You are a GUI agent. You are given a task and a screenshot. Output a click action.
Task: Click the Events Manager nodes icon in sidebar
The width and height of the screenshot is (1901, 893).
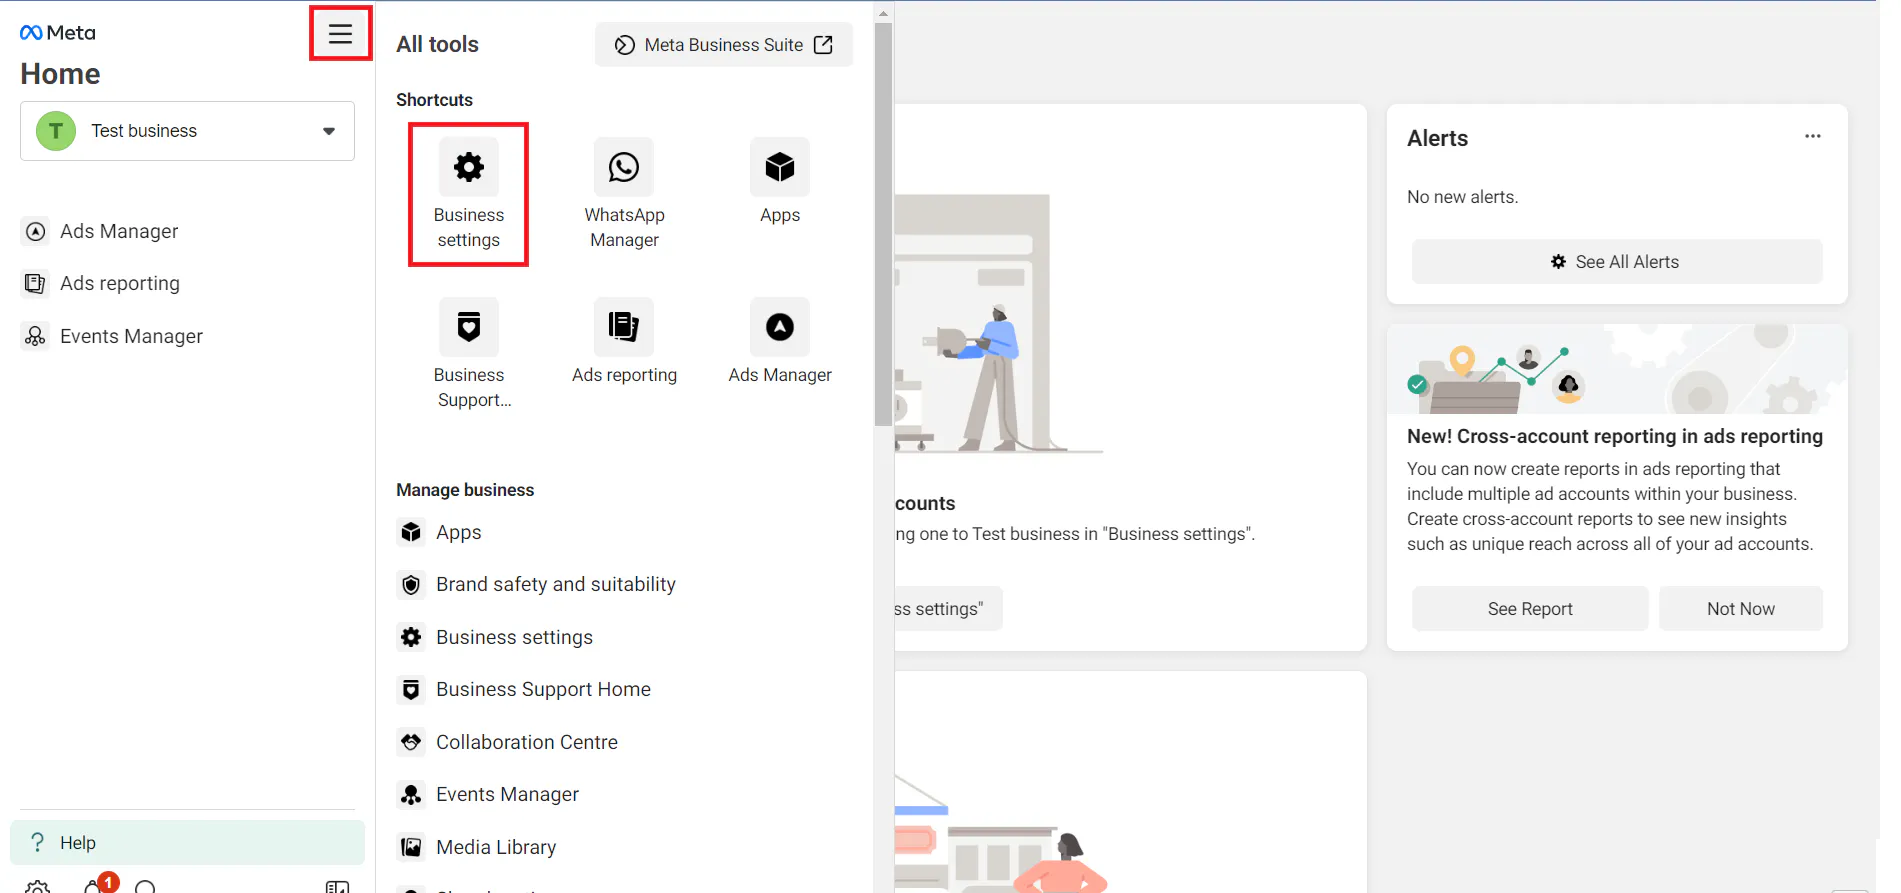(36, 336)
